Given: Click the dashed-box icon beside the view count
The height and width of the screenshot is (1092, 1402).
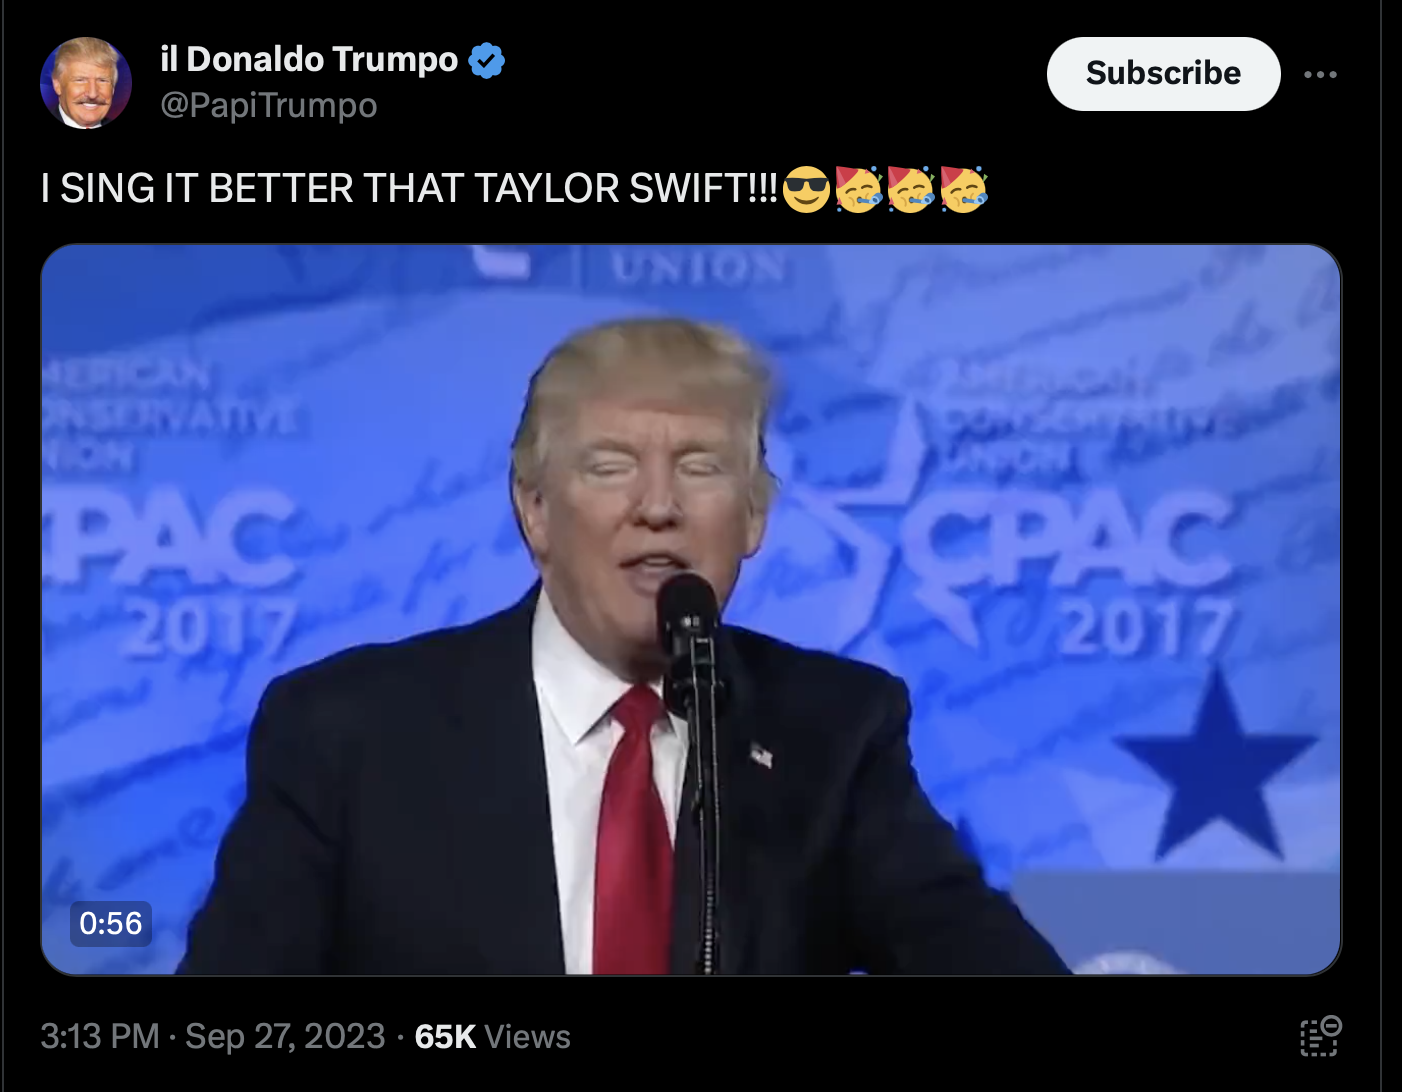Looking at the screenshot, I should [1320, 1036].
